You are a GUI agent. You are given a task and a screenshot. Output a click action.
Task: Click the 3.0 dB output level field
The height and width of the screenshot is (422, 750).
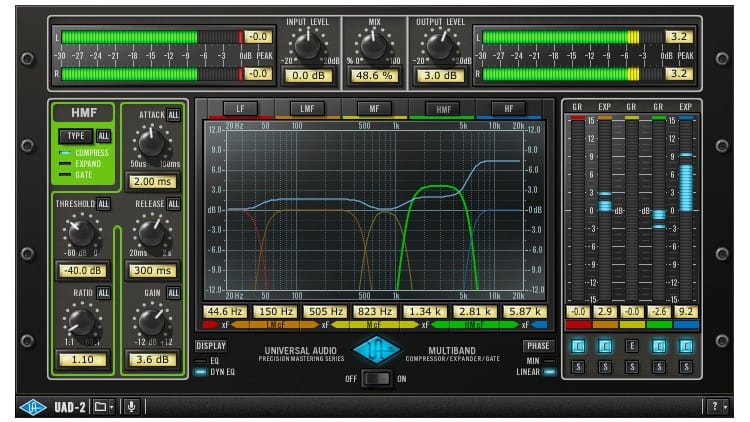[x=440, y=76]
